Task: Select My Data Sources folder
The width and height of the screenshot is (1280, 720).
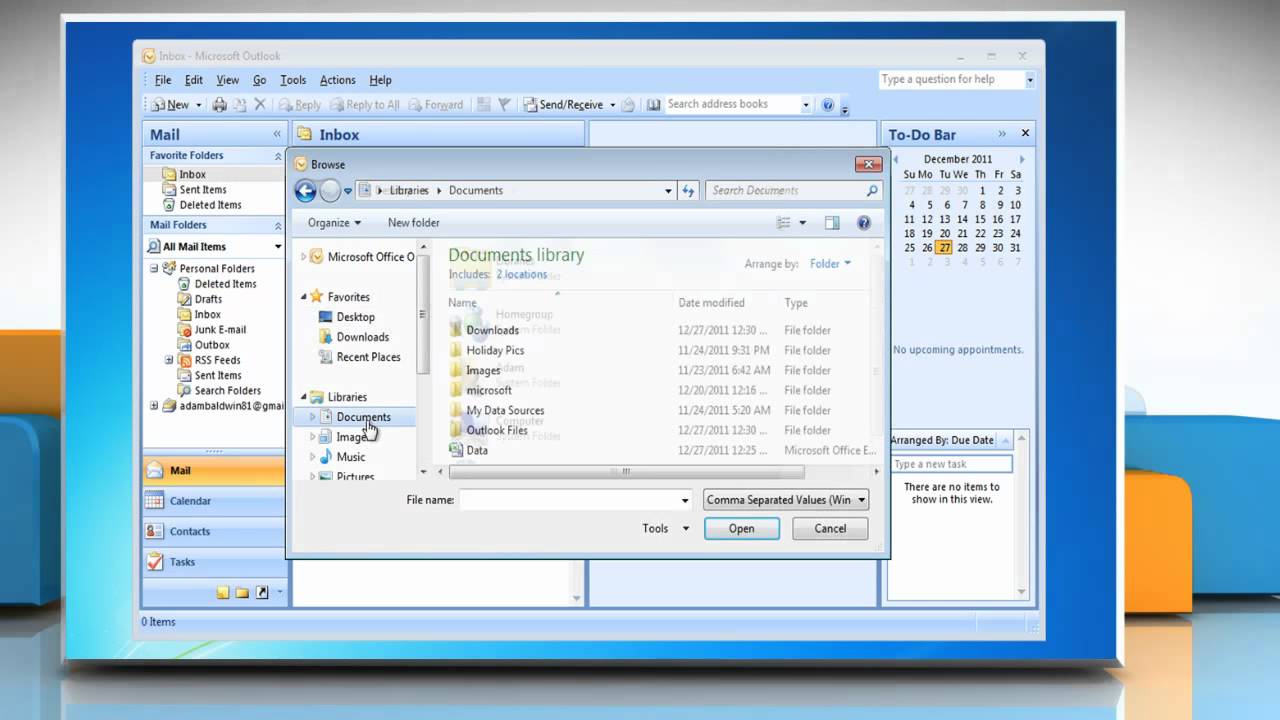Action: coord(505,410)
